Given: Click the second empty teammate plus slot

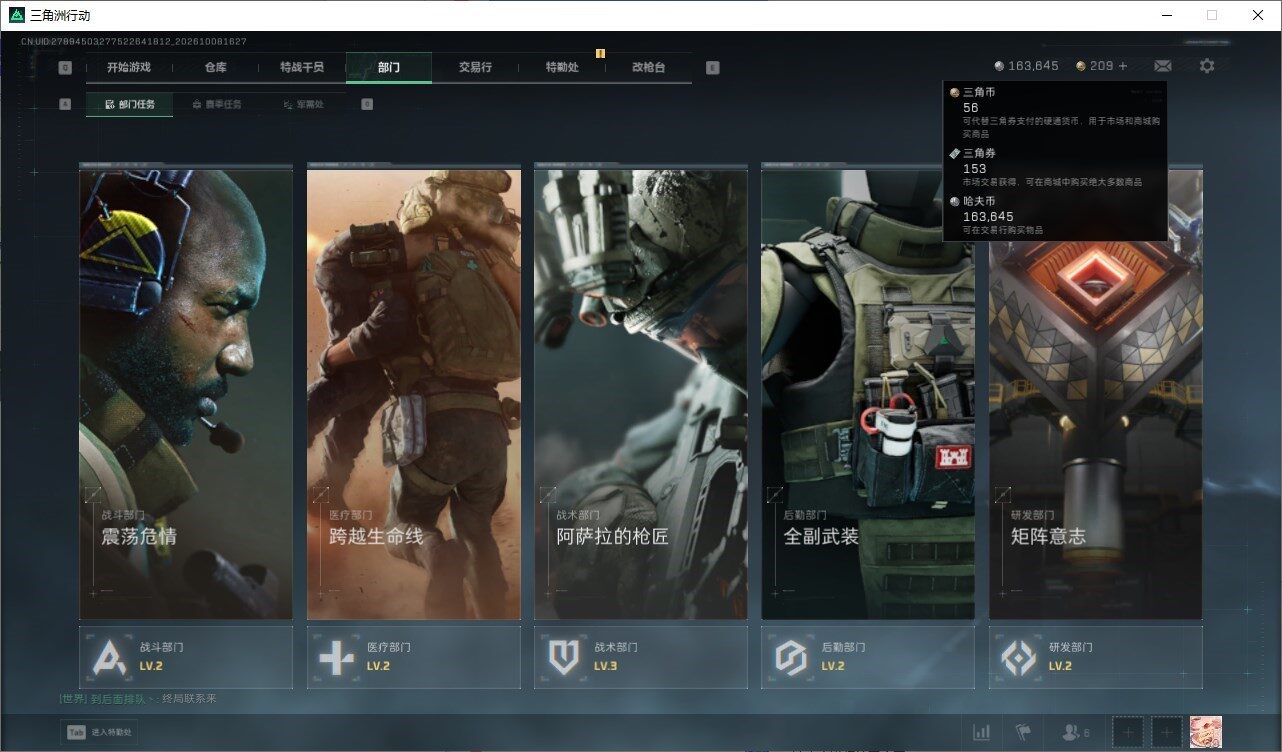Looking at the screenshot, I should 1167,732.
